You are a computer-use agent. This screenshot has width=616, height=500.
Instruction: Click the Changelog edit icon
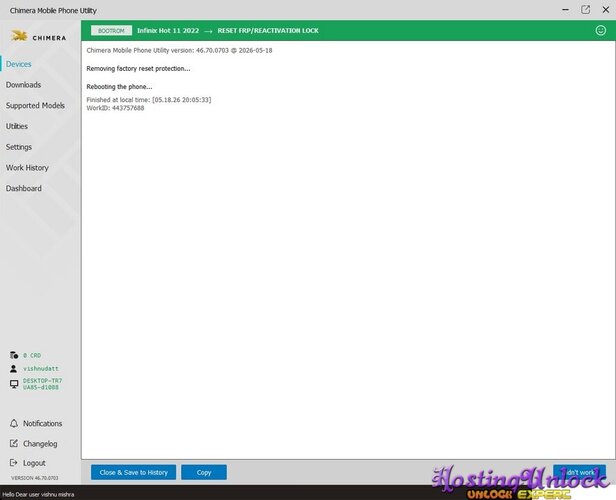[14, 443]
